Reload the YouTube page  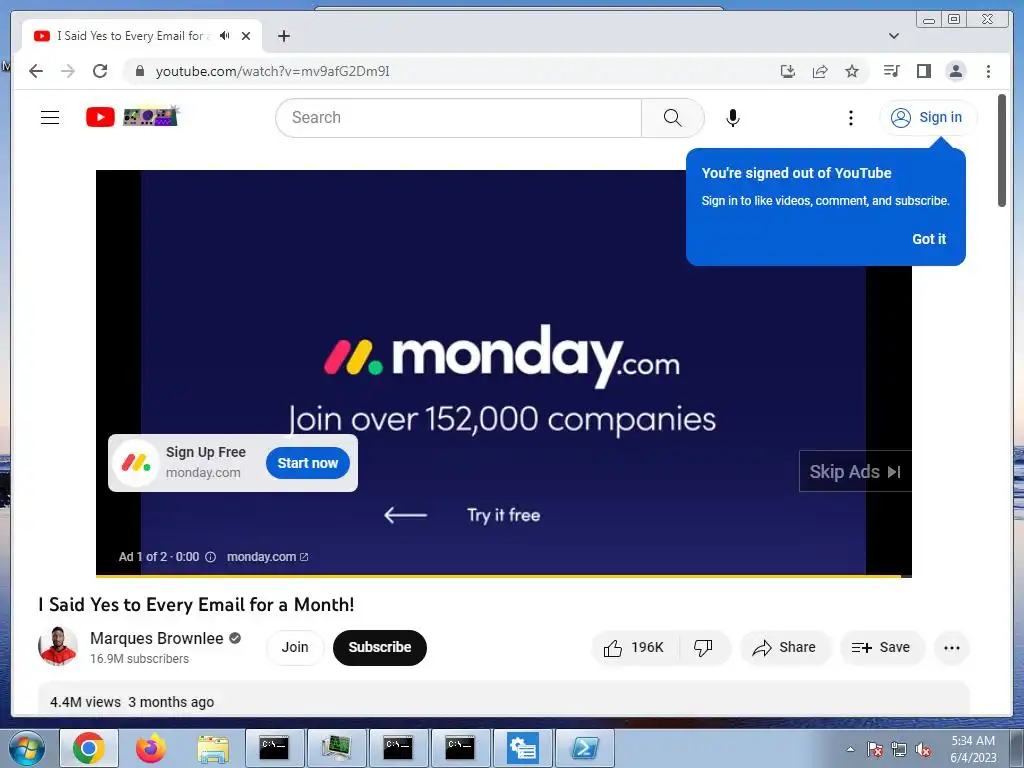[x=100, y=71]
